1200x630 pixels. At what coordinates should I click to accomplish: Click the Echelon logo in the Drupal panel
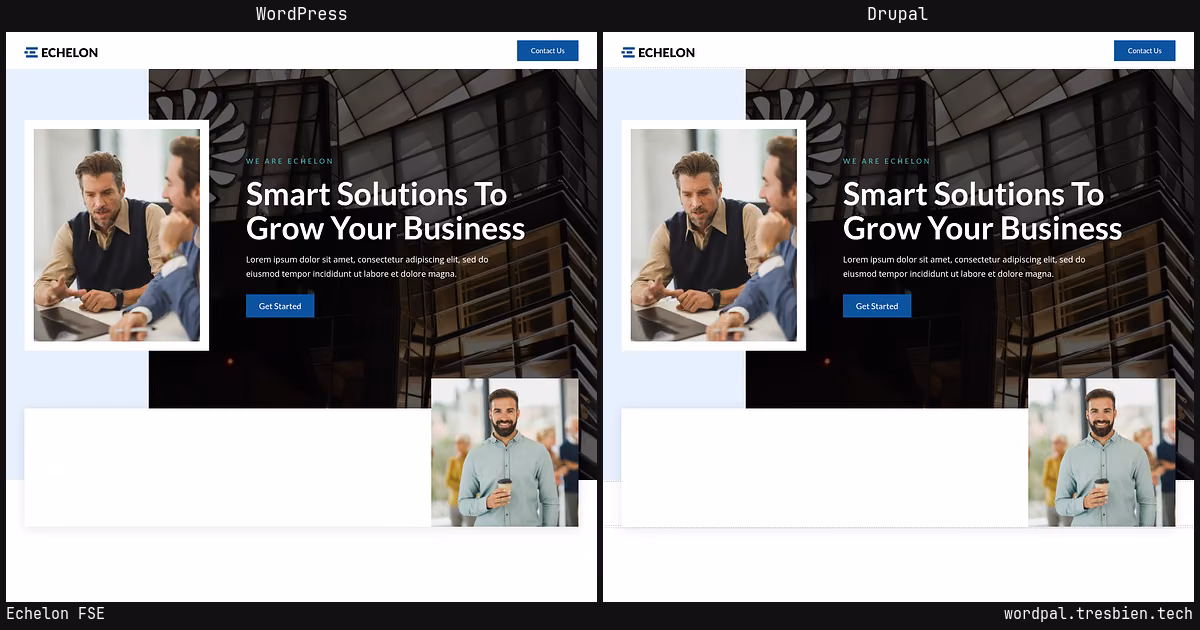[658, 52]
